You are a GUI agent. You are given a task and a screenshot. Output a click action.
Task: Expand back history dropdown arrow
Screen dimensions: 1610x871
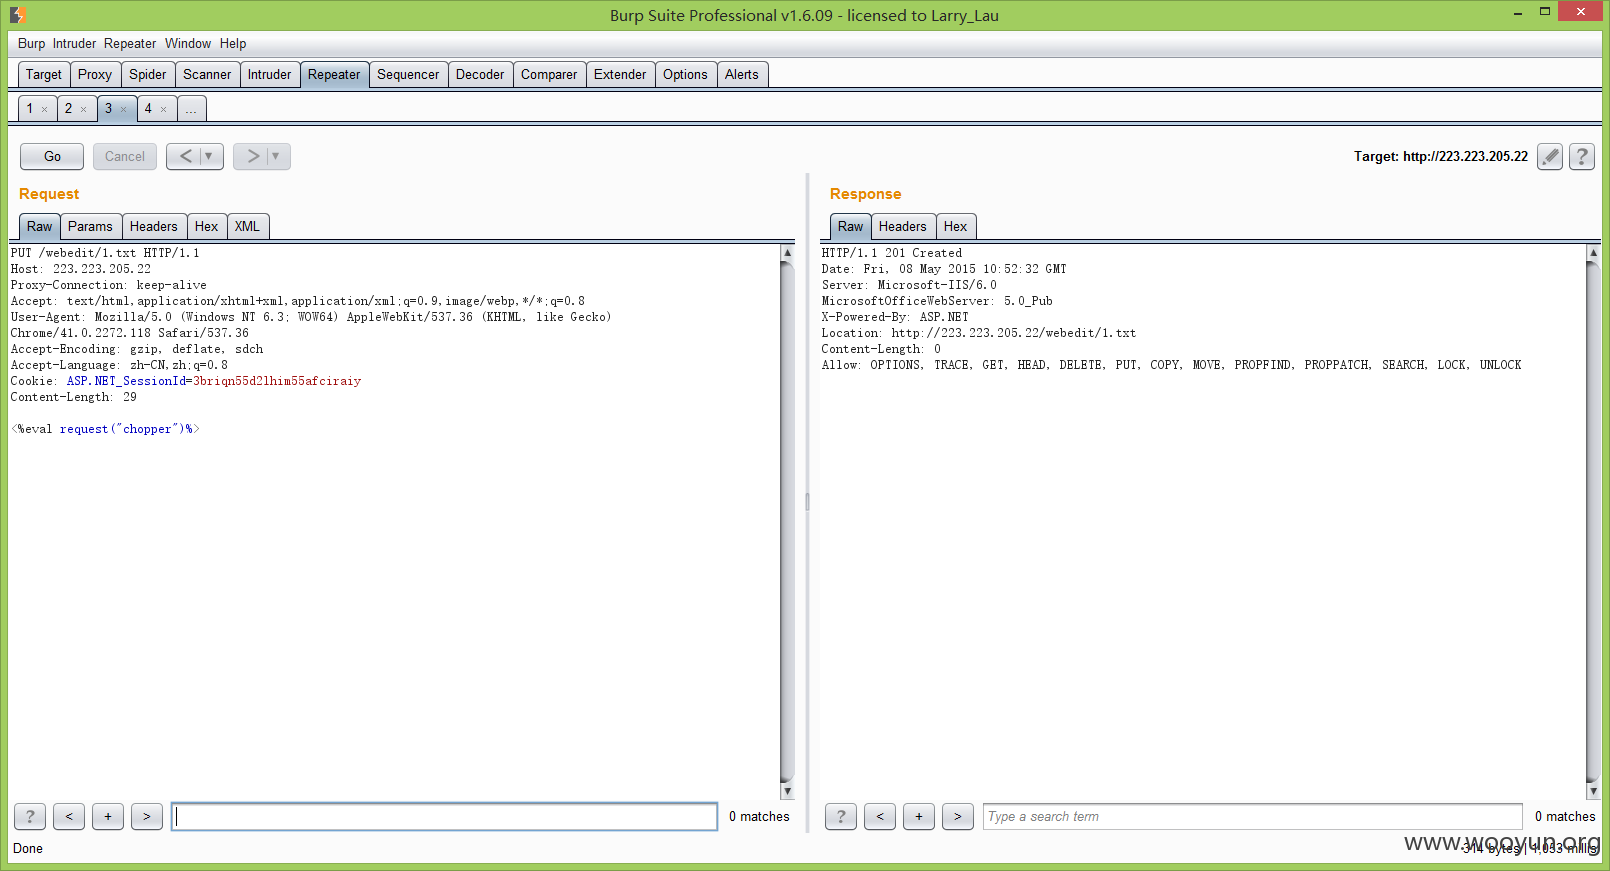(209, 156)
